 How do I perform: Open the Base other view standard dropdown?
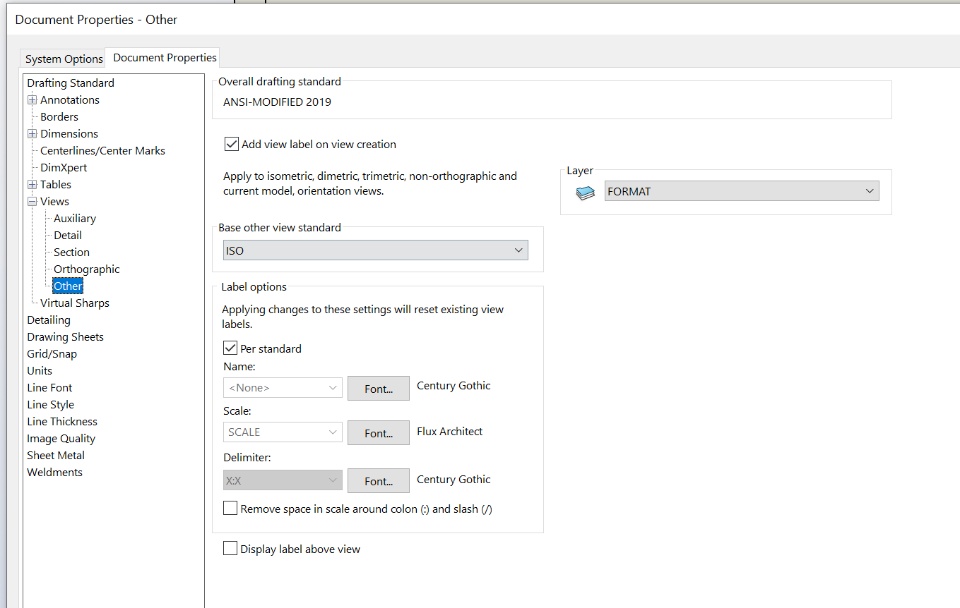pyautogui.click(x=375, y=250)
